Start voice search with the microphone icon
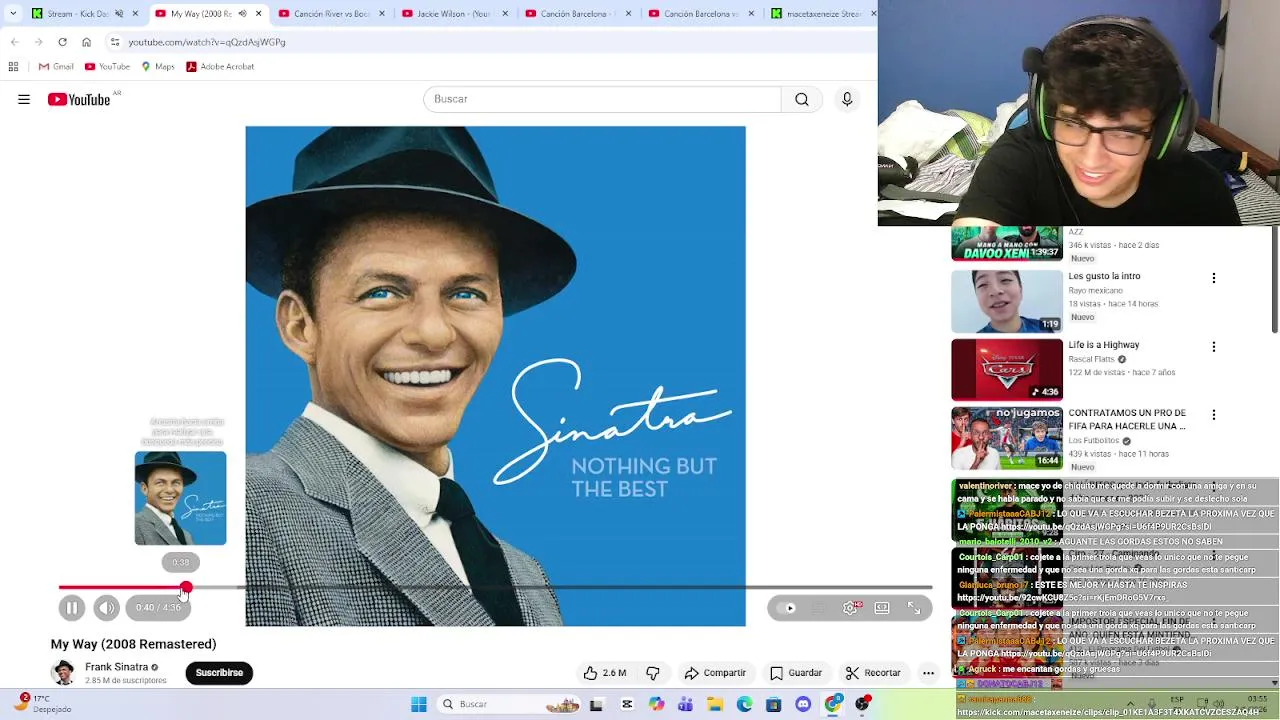 (847, 99)
